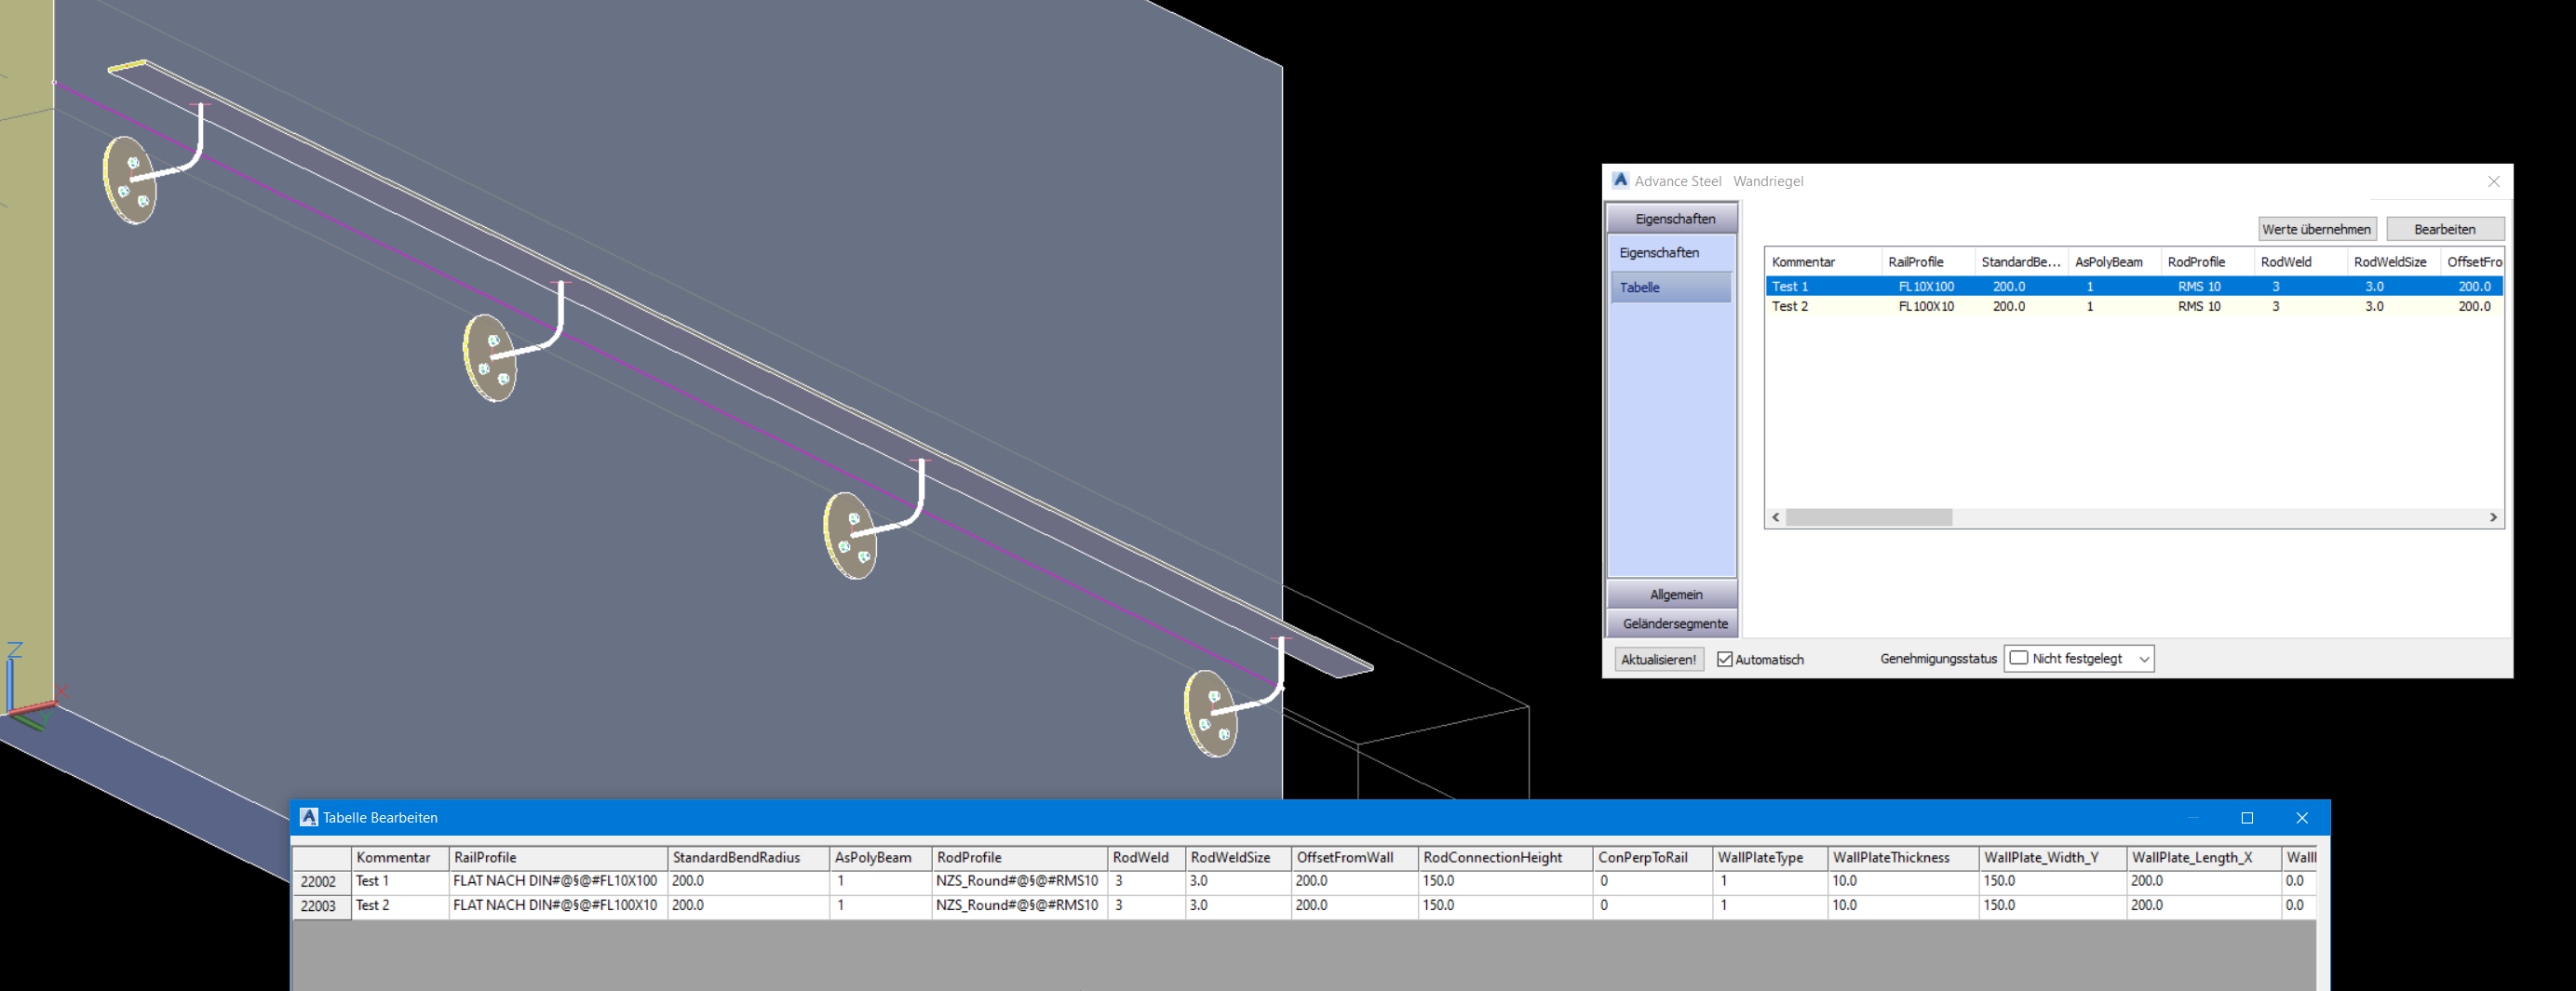The image size is (2576, 991).
Task: Click the Werte übernehmen button
Action: click(2317, 228)
